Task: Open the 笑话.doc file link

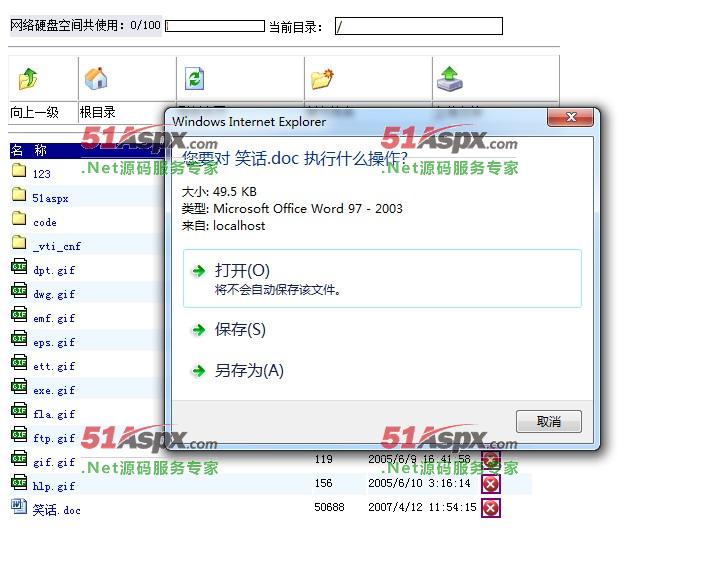Action: click(56, 510)
